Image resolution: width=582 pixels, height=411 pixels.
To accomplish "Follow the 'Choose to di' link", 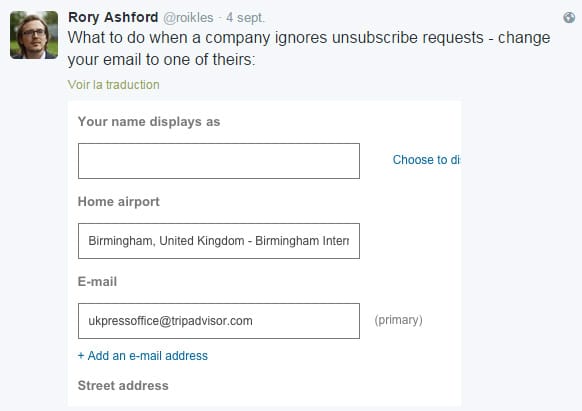I will (426, 160).
